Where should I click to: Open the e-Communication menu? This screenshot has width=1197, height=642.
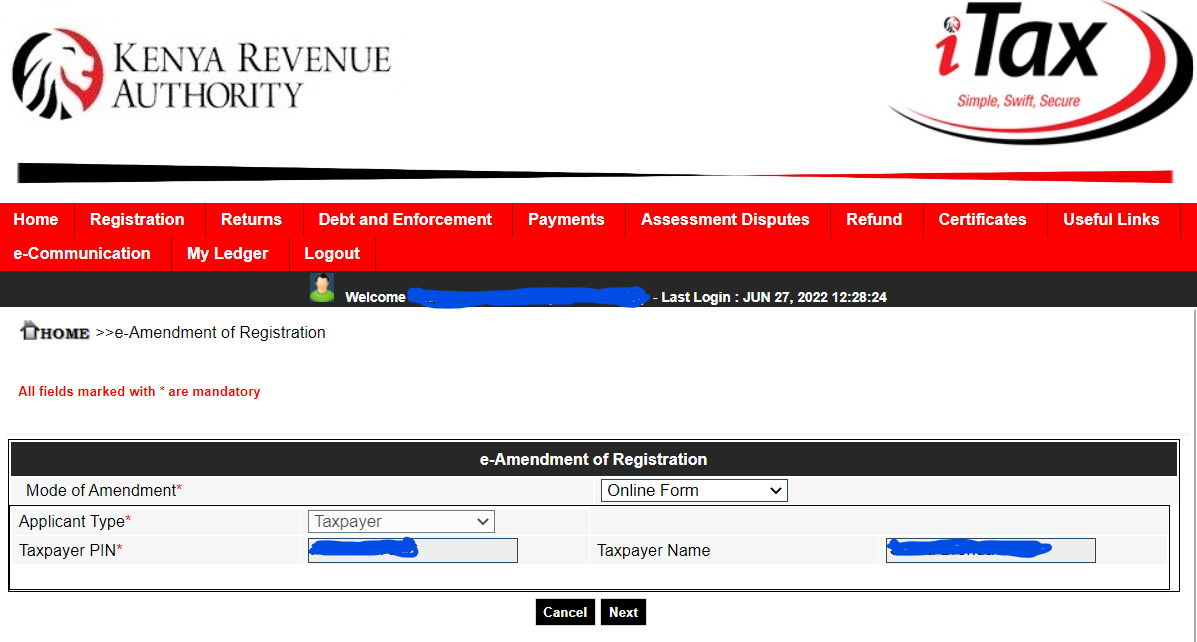(82, 253)
